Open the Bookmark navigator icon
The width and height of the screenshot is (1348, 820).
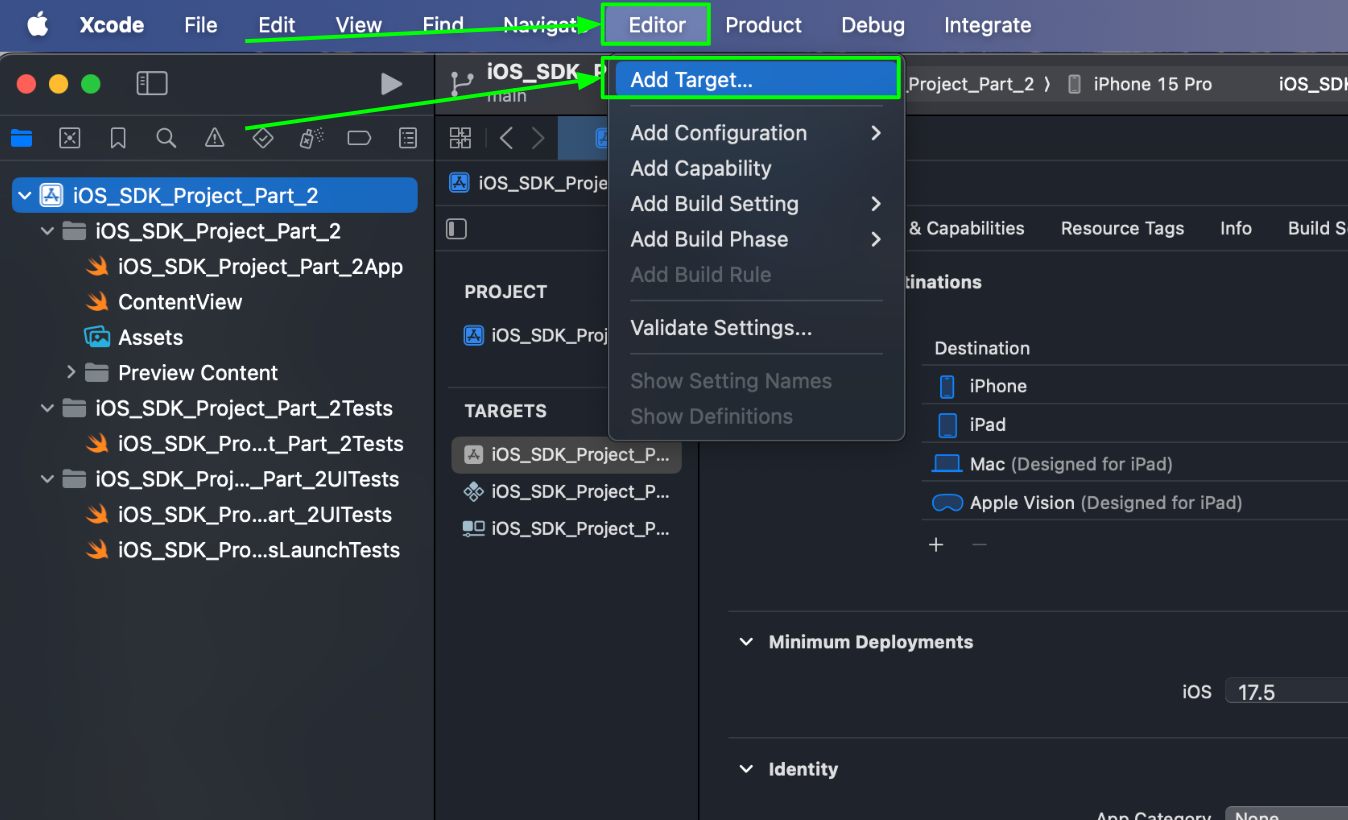pyautogui.click(x=118, y=138)
